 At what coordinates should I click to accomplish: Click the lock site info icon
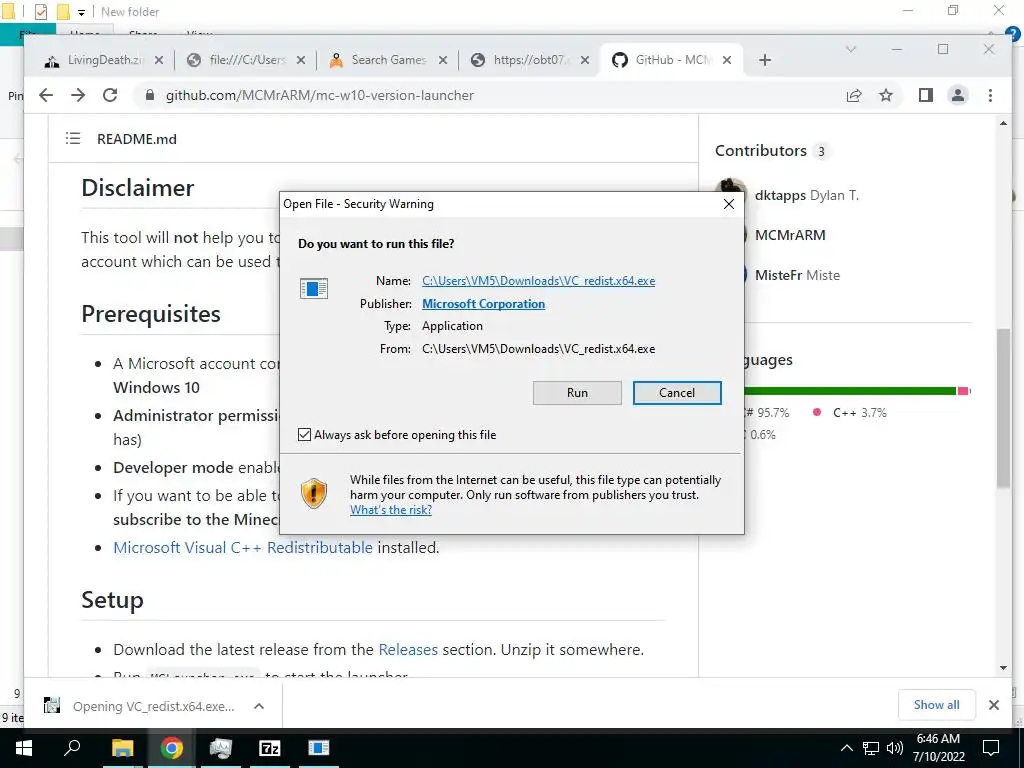[150, 95]
